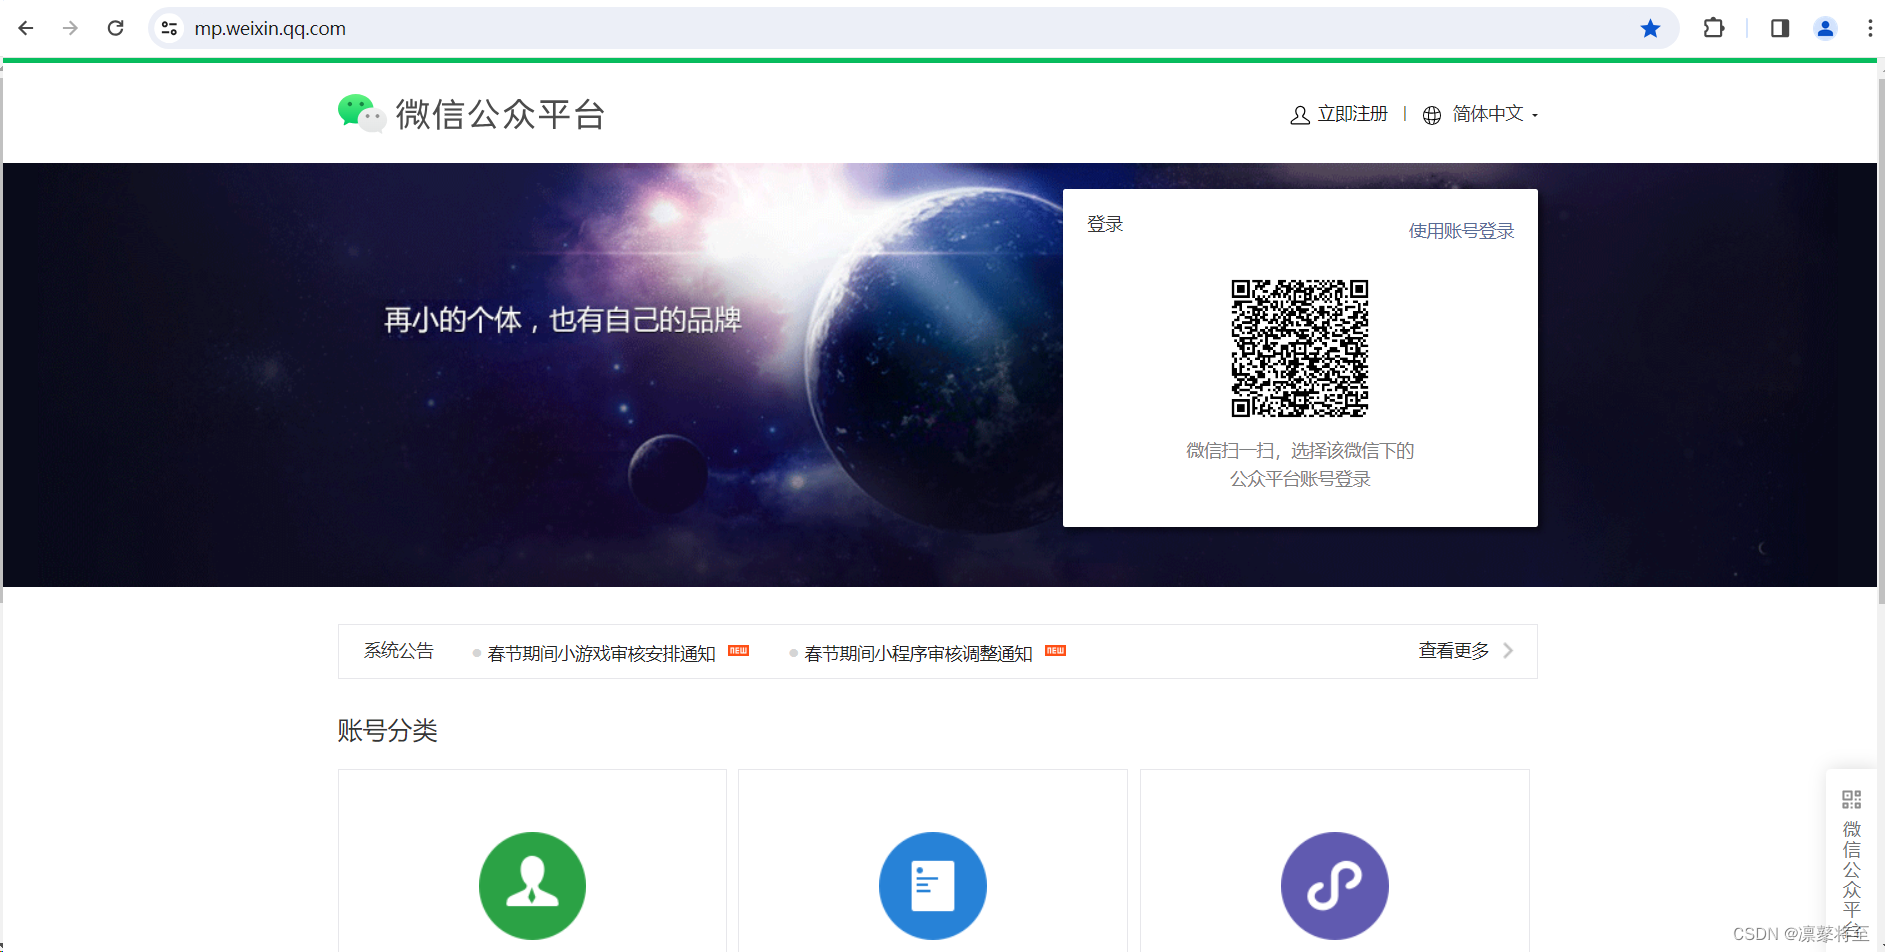The image size is (1885, 952).
Task: Click the globe icon beside 简体中文
Action: click(x=1430, y=114)
